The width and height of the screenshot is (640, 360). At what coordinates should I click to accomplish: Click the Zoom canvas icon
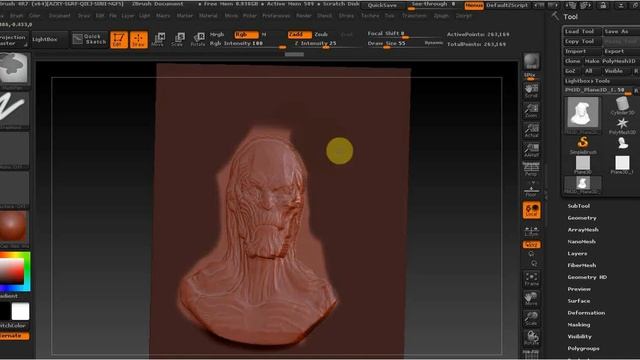click(x=531, y=111)
